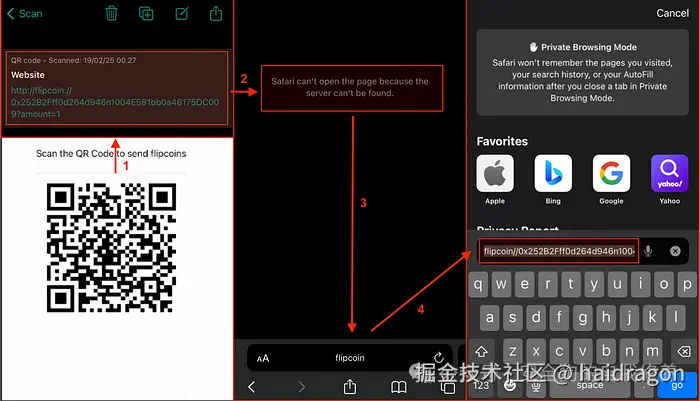
Task: Reload the page with refresh icon
Action: coord(439,358)
